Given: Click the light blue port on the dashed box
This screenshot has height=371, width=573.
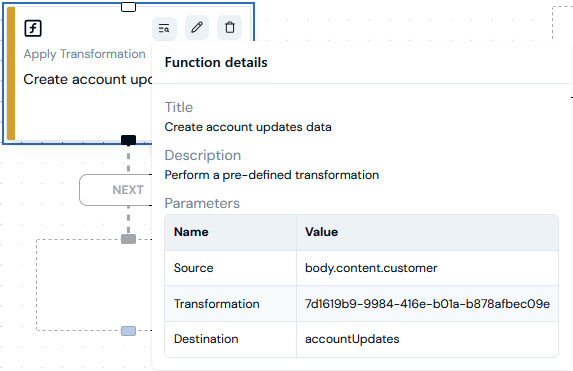Looking at the screenshot, I should (x=128, y=331).
